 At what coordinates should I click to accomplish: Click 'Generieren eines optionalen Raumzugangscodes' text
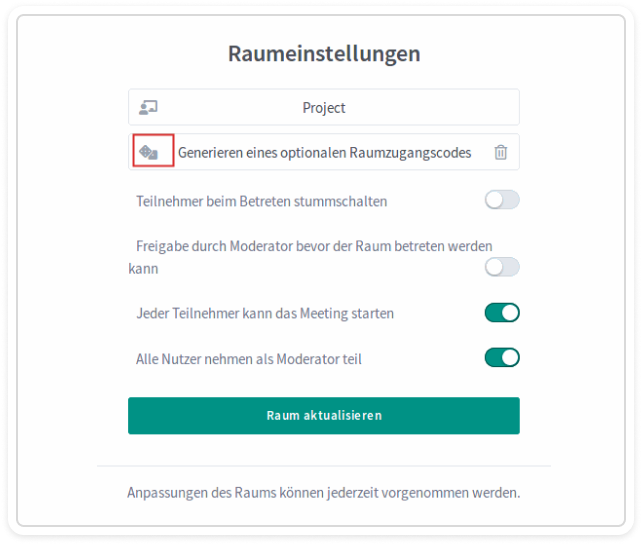[x=324, y=153]
